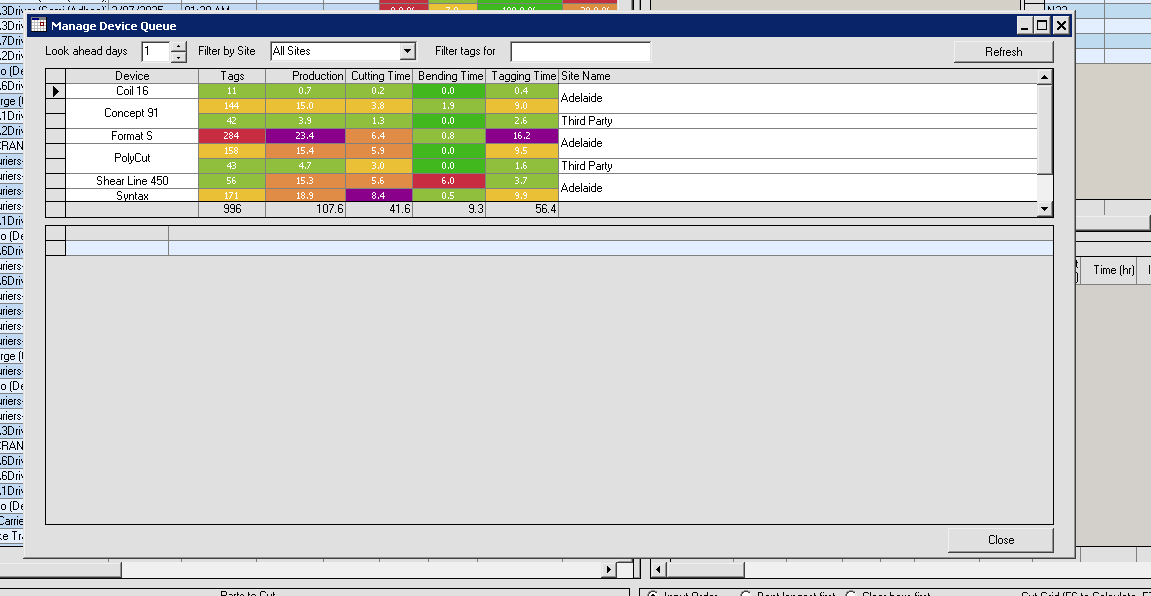Click the 56 tags cell for Shear Line 450
The height and width of the screenshot is (596, 1151).
point(232,181)
